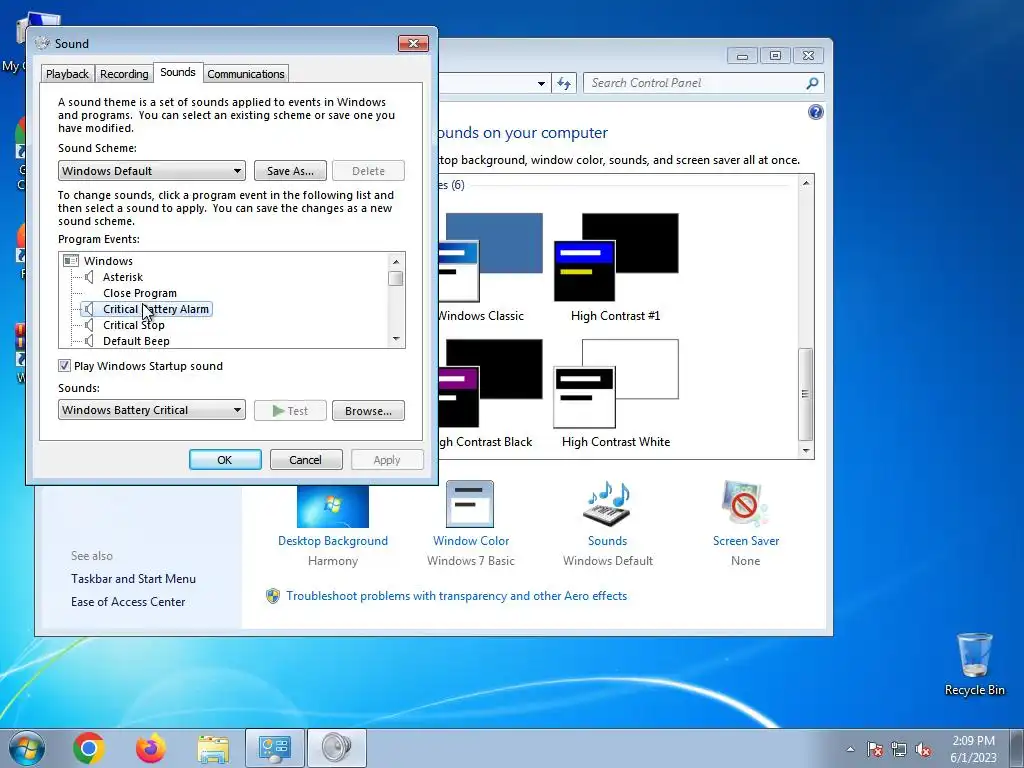Apply the High Contrast White theme
This screenshot has width=1024, height=768.
616,394
